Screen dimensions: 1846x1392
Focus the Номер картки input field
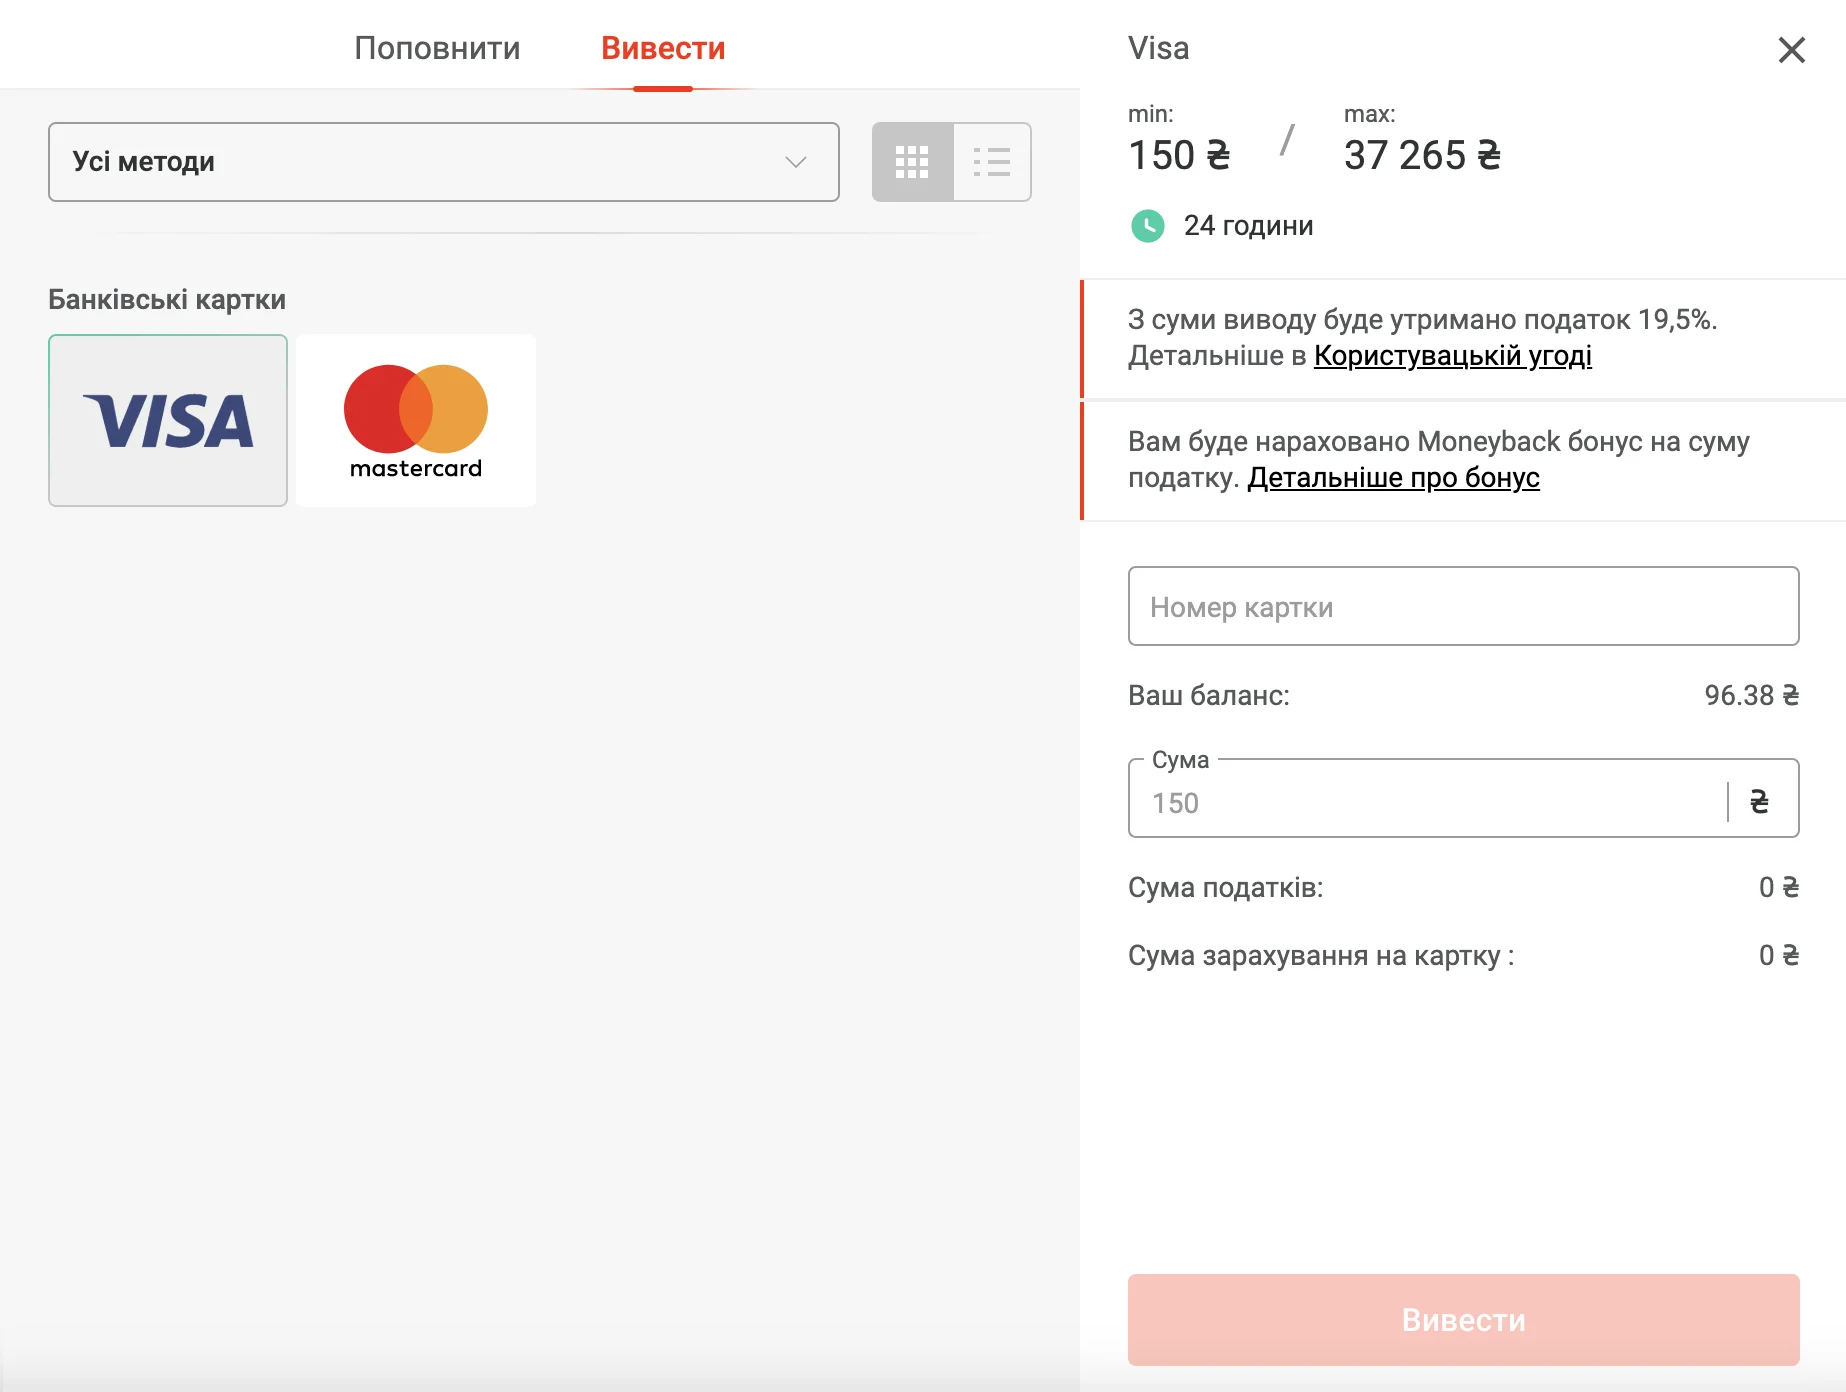[x=1463, y=607]
